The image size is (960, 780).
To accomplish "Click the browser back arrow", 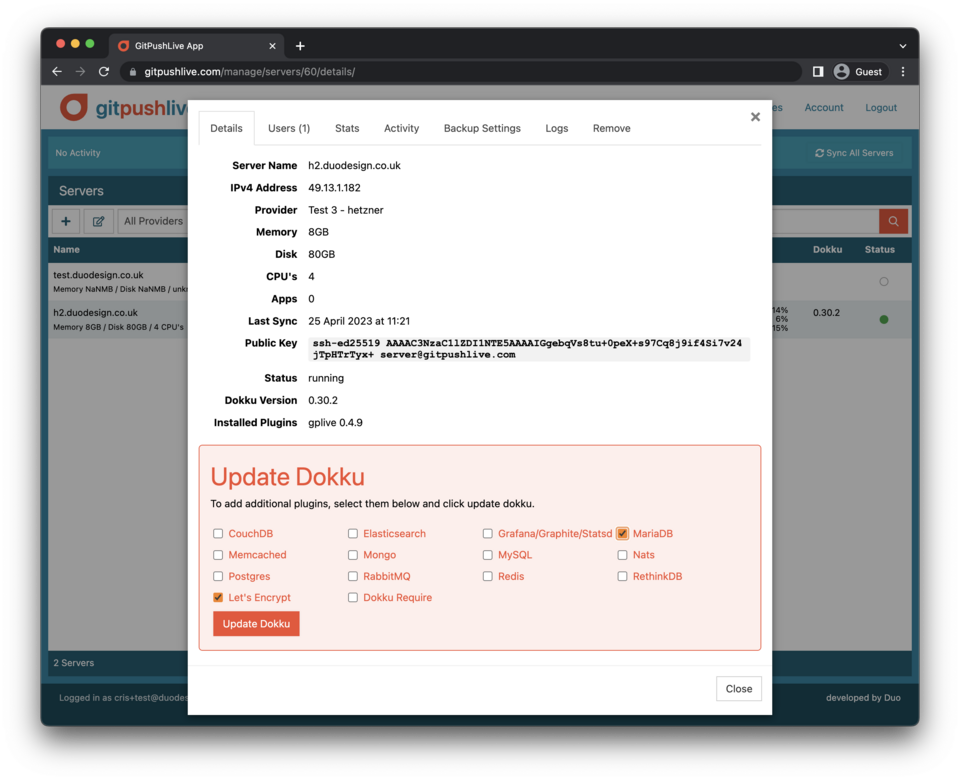I will click(57, 72).
